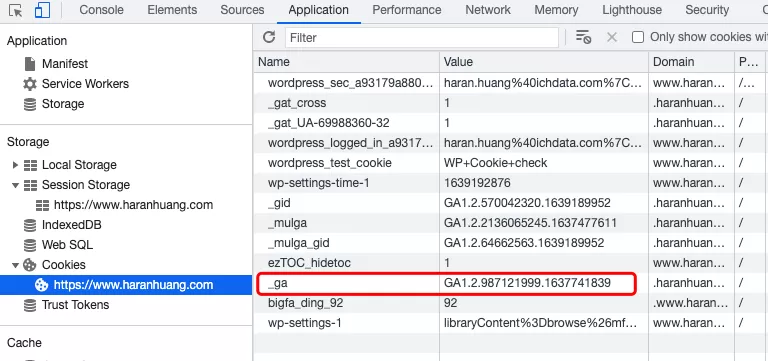Select Local Storage in sidebar
This screenshot has height=361, width=768.
click(79, 165)
